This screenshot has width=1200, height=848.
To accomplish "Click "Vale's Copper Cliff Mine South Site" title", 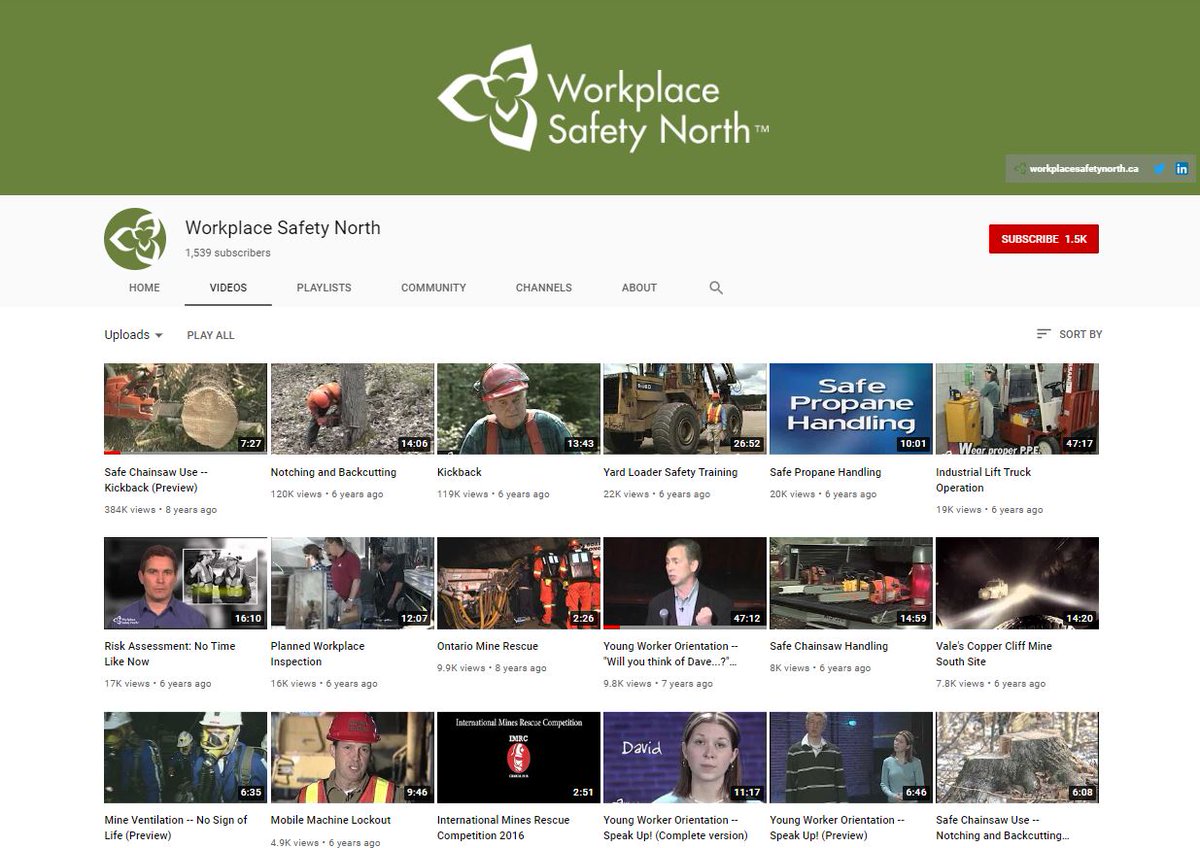I will click(994, 654).
